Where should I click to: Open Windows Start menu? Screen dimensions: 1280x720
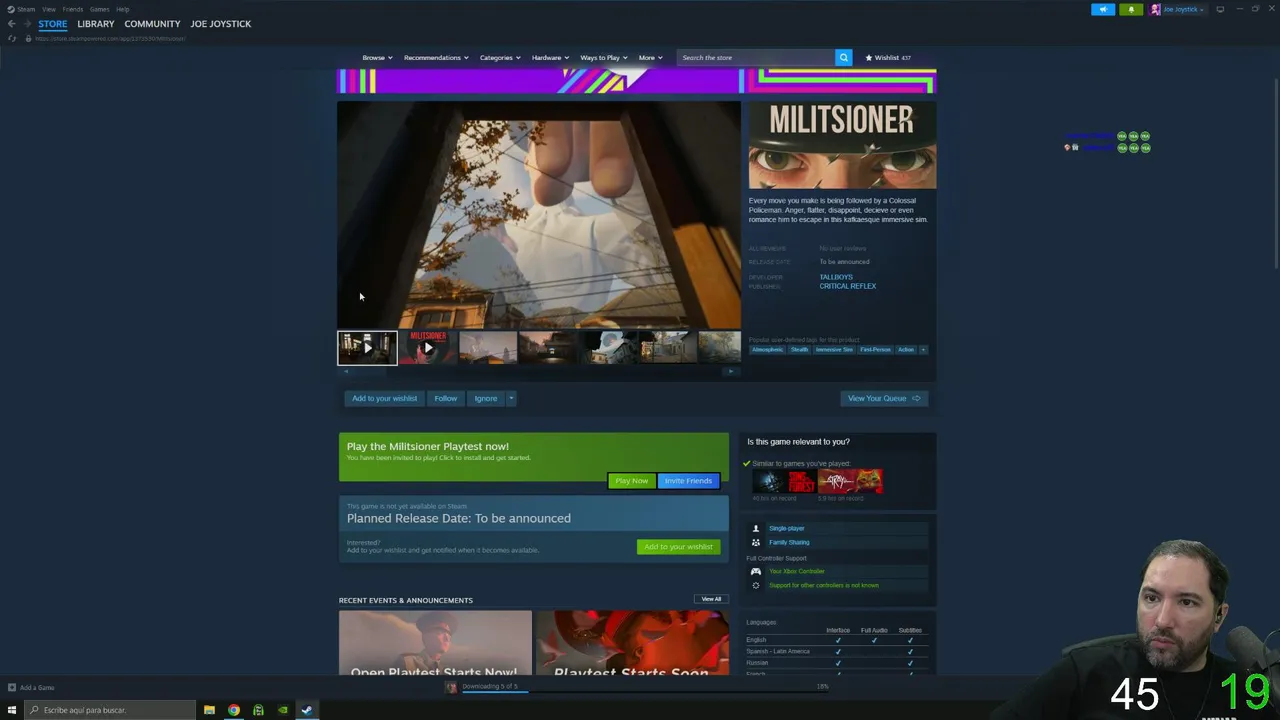tap(12, 710)
